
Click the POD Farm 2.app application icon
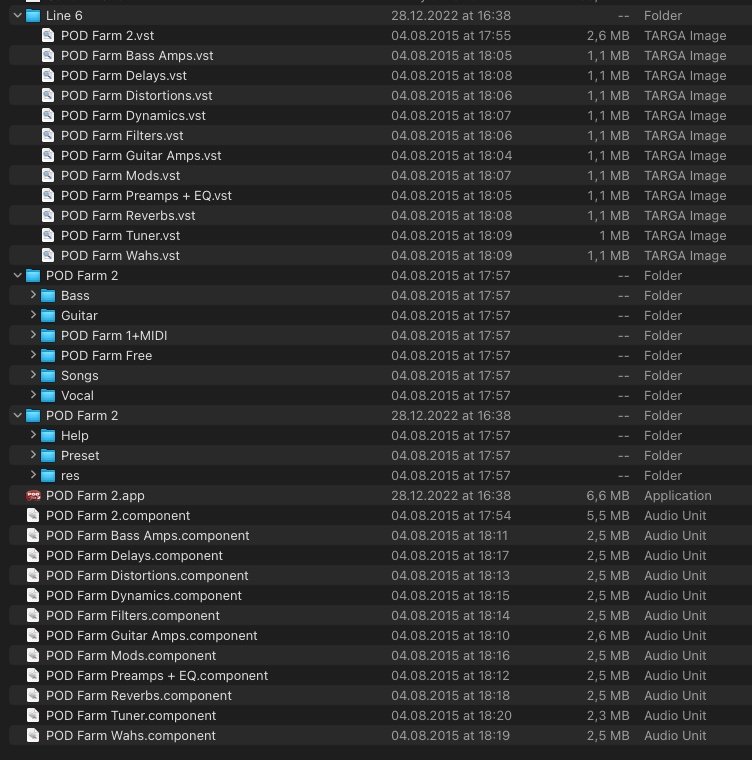(33, 496)
